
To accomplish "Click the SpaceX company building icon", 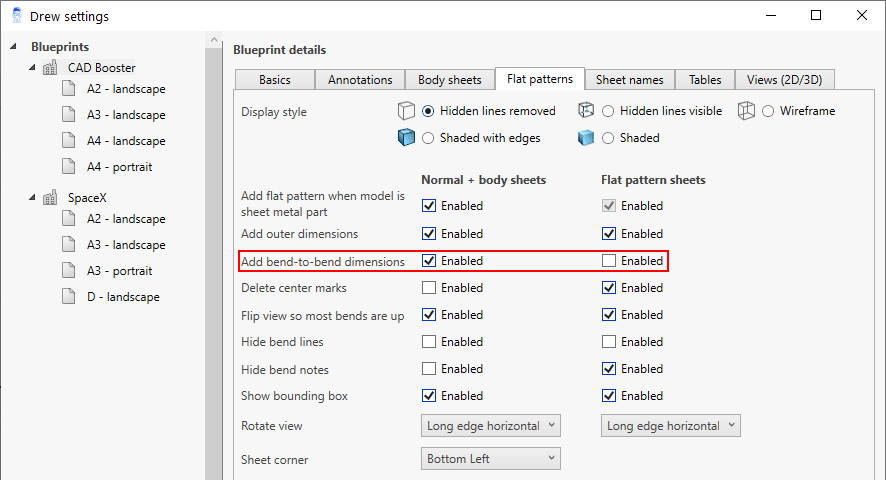I will (x=51, y=198).
